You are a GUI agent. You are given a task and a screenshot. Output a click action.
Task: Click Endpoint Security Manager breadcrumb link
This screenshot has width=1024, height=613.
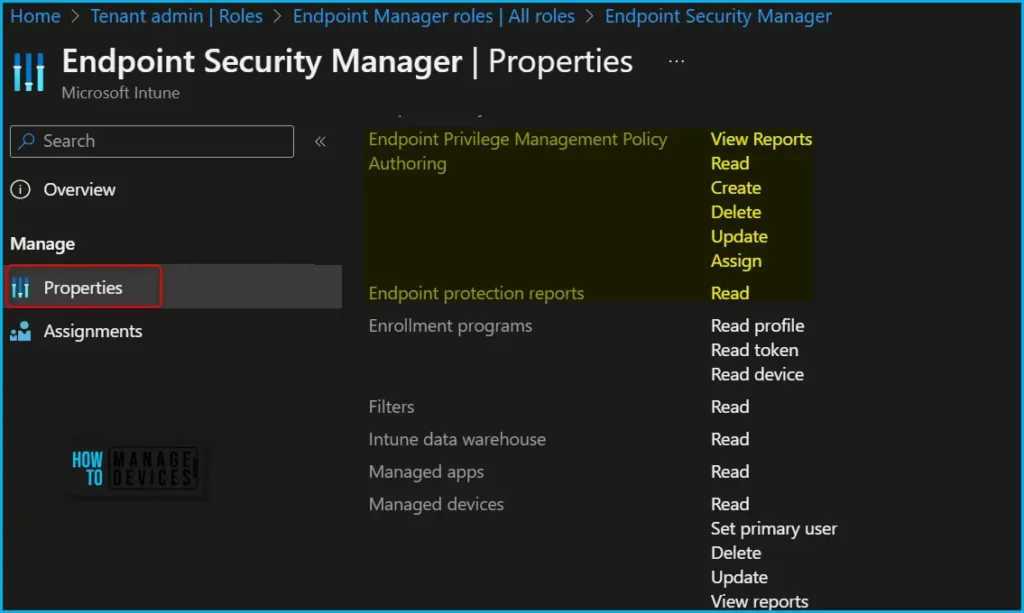pyautogui.click(x=718, y=16)
